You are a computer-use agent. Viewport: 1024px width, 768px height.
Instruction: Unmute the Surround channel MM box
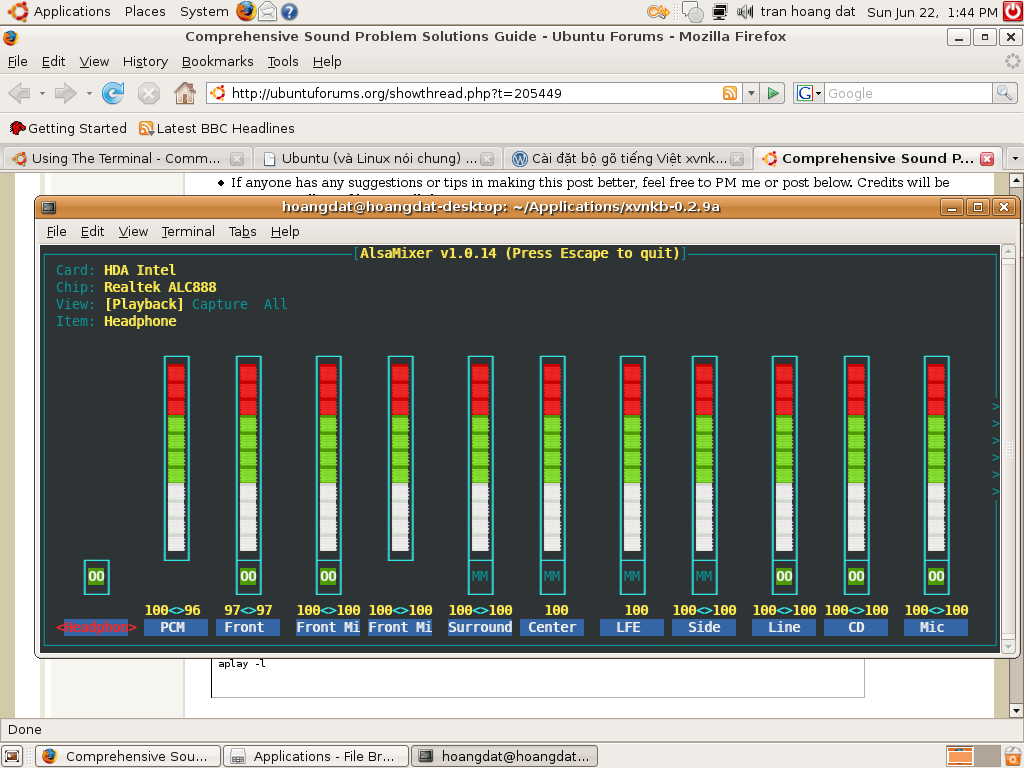point(480,577)
